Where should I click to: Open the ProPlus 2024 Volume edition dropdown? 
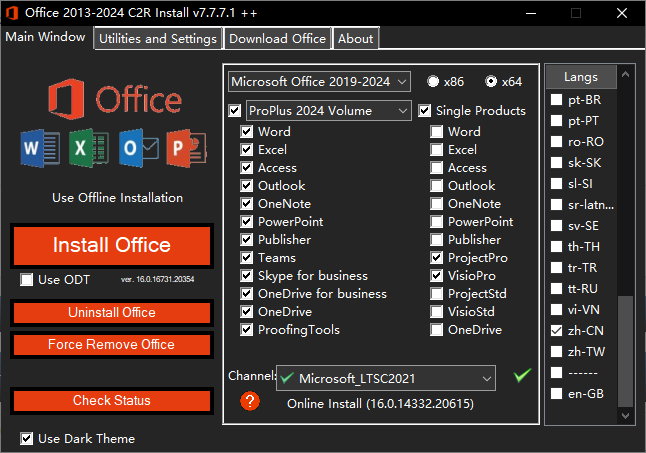point(328,111)
